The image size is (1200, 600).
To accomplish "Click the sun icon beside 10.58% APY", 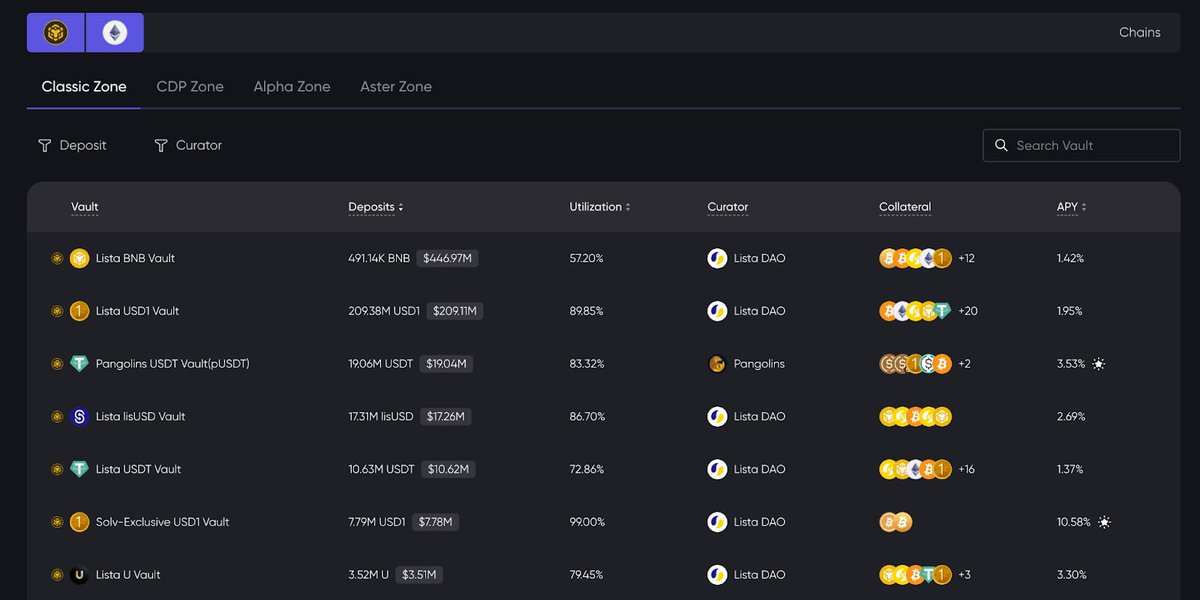I will click(x=1104, y=522).
